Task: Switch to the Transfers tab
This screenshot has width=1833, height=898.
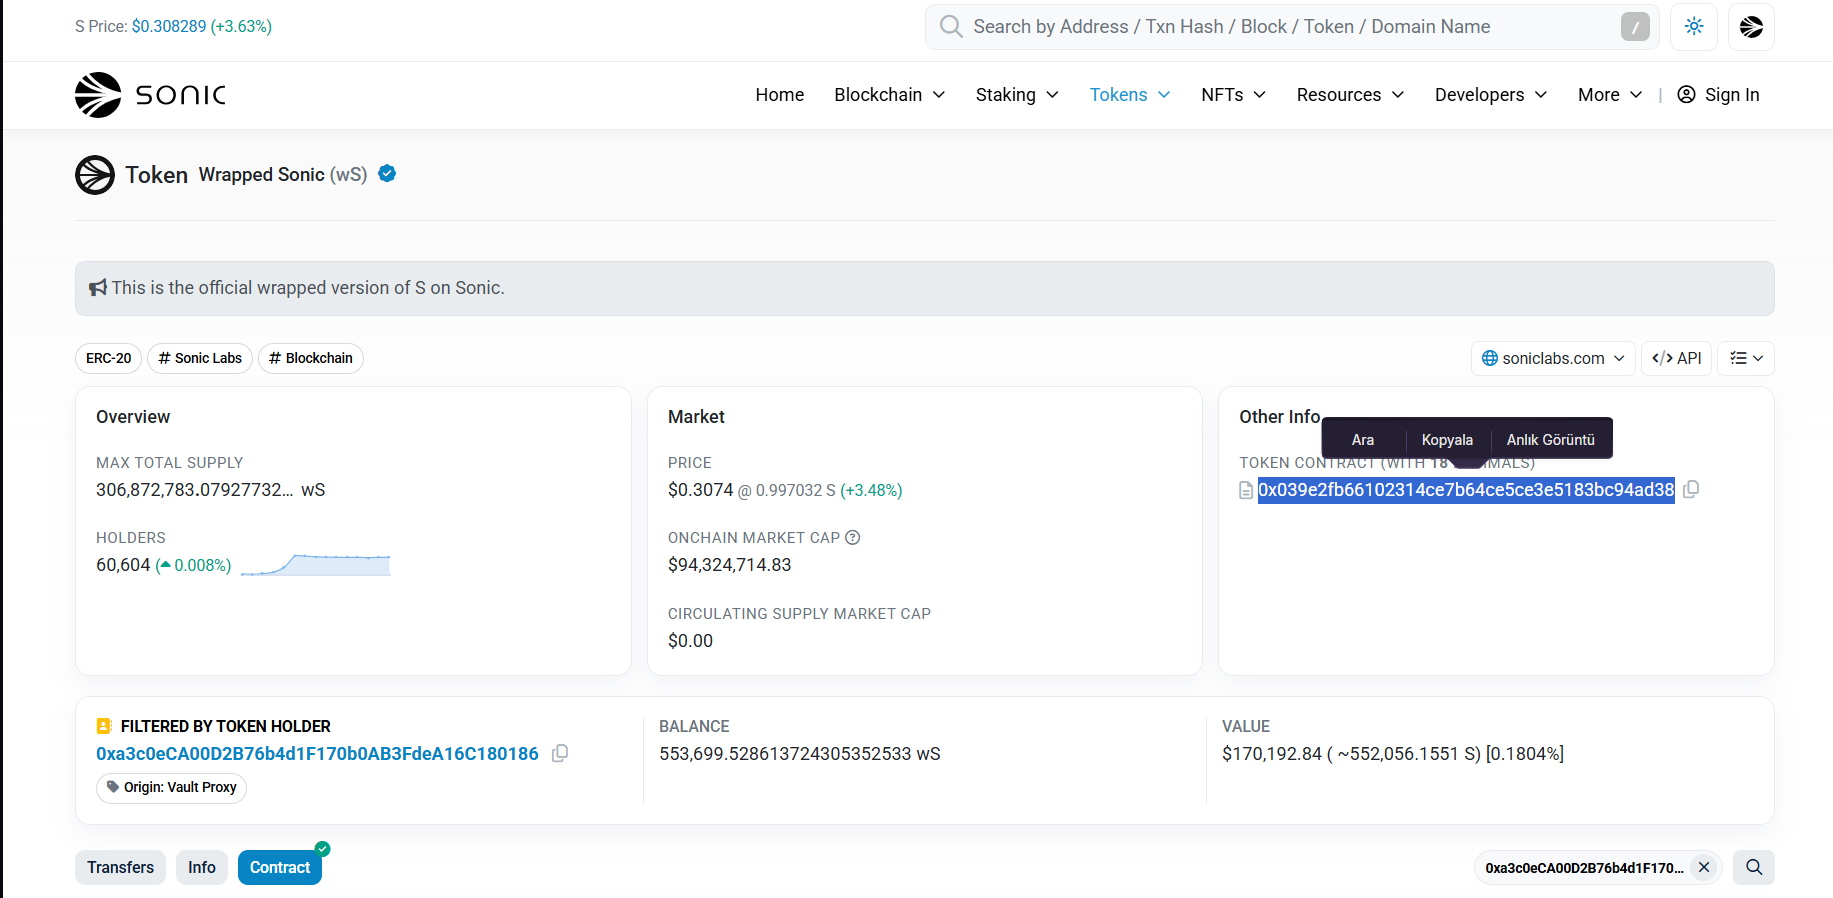Action: pyautogui.click(x=120, y=868)
